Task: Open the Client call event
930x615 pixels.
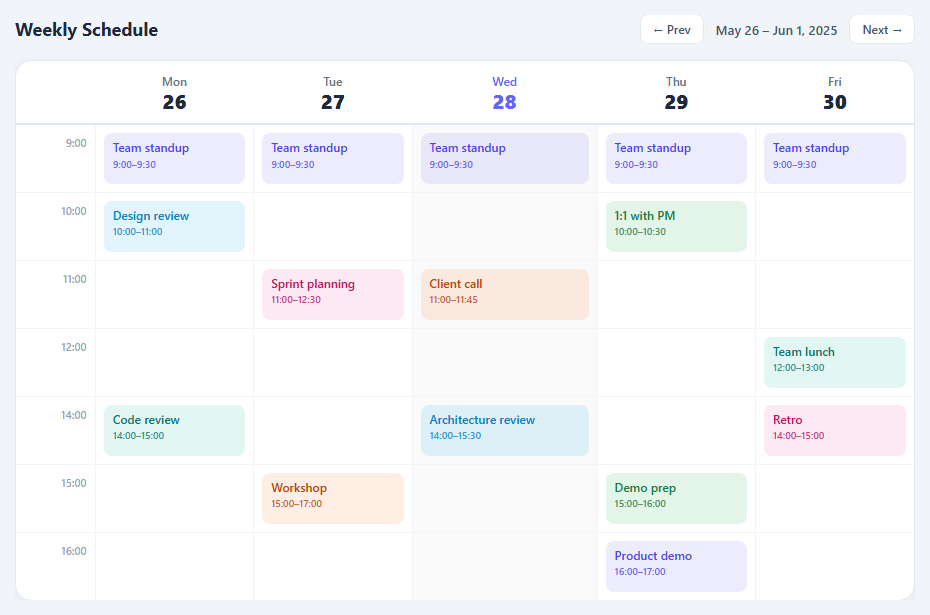Action: pos(505,294)
